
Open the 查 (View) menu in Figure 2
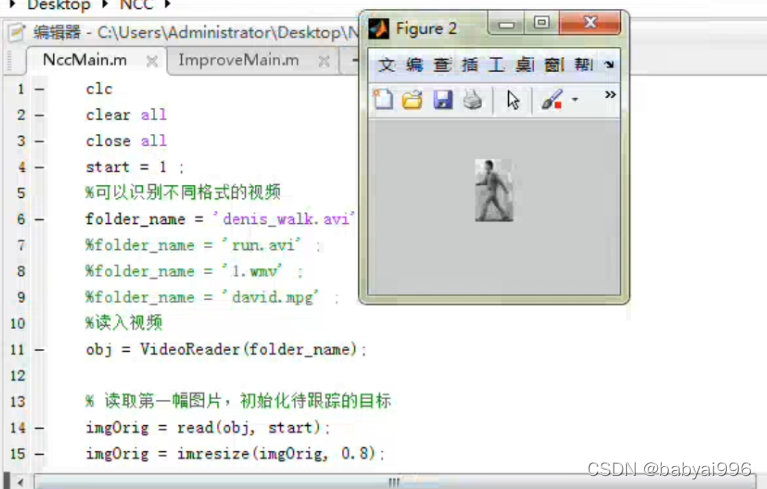tap(442, 65)
